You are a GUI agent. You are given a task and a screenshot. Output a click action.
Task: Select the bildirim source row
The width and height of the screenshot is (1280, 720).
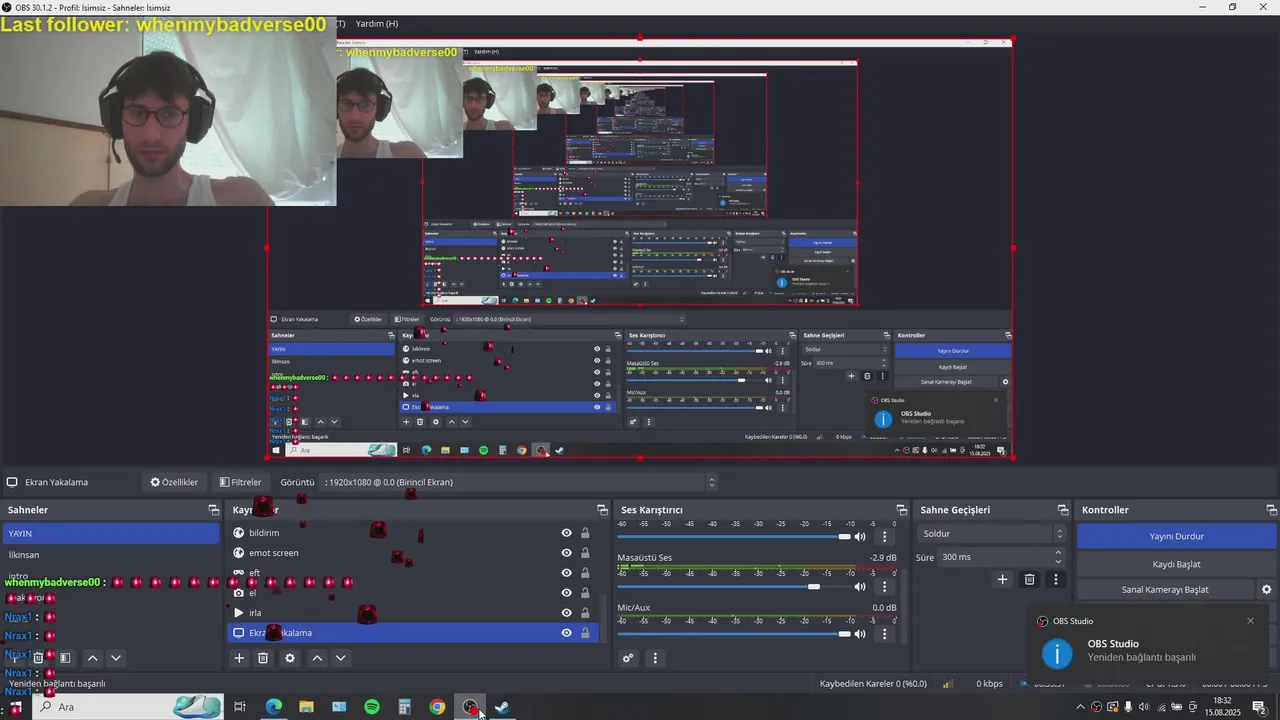coord(414,533)
